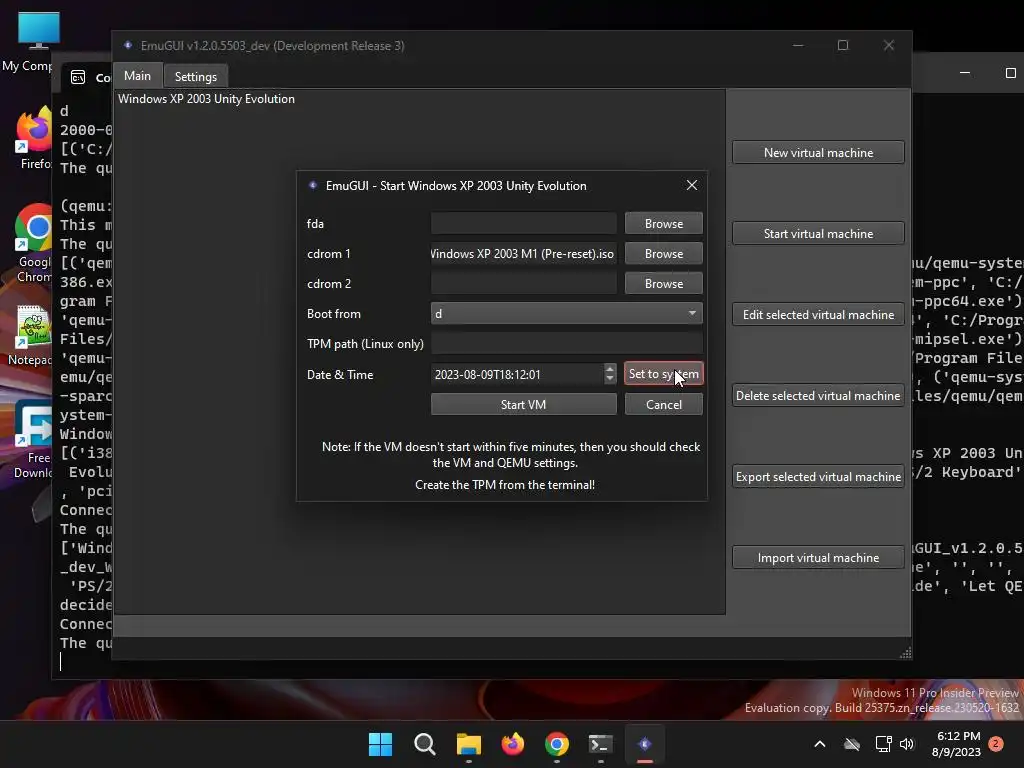
Task: Select the EmuGUI taskbar icon
Action: point(645,744)
